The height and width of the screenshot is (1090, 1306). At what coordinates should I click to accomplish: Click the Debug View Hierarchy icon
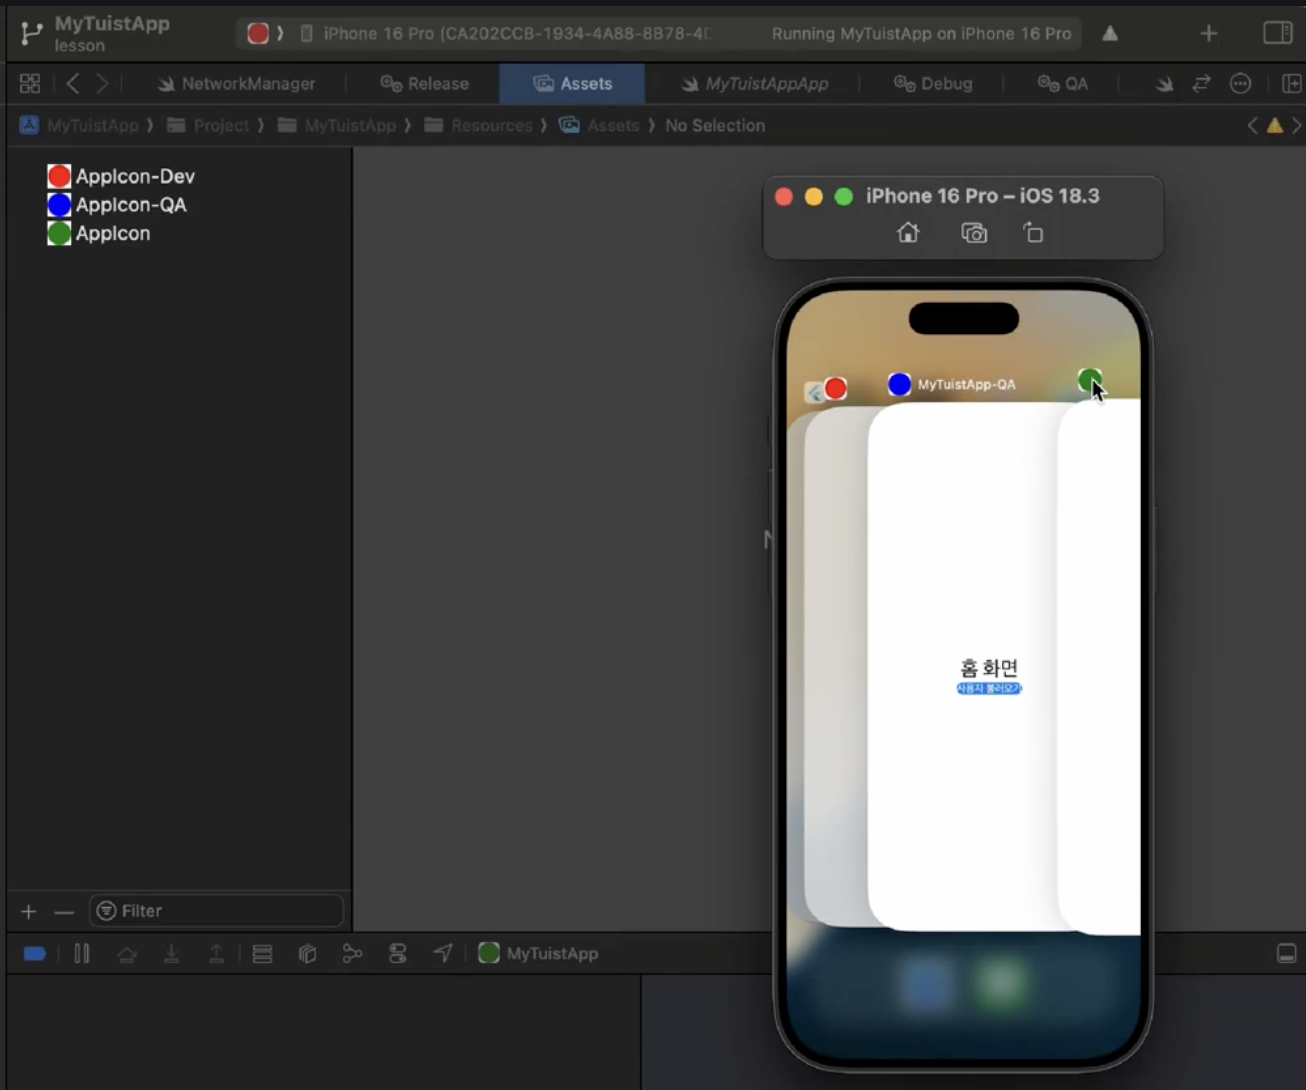click(307, 954)
